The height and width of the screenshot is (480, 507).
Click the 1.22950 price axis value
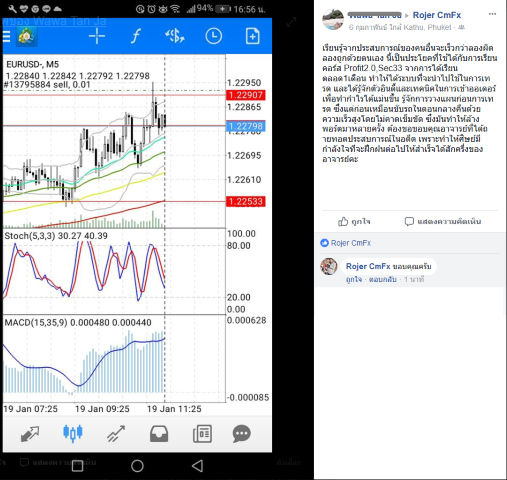(244, 83)
